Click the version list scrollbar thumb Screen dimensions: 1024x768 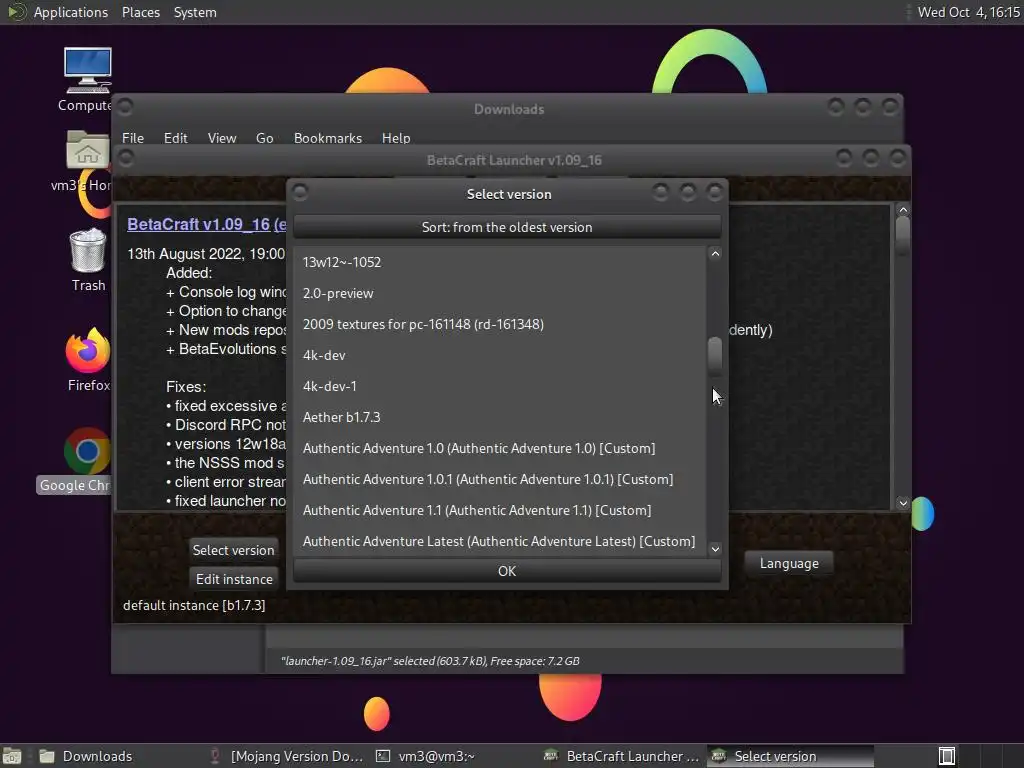[x=715, y=356]
